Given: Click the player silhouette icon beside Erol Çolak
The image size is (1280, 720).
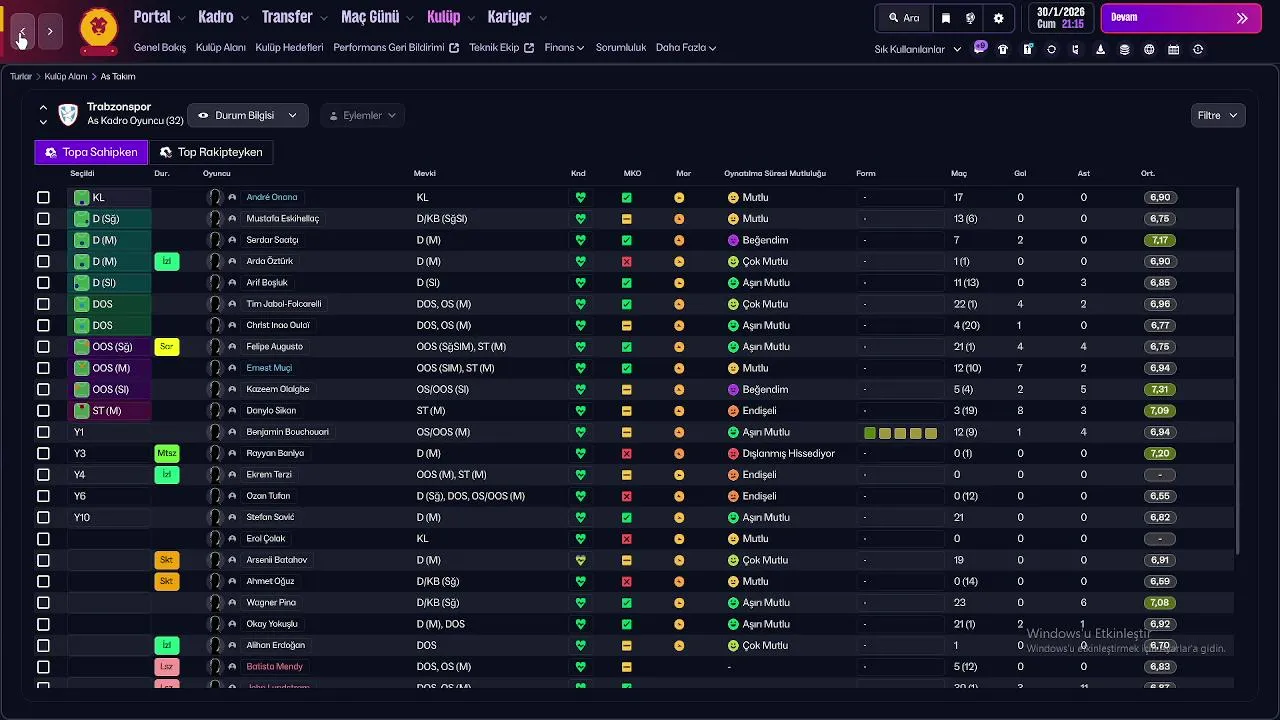Looking at the screenshot, I should (214, 539).
